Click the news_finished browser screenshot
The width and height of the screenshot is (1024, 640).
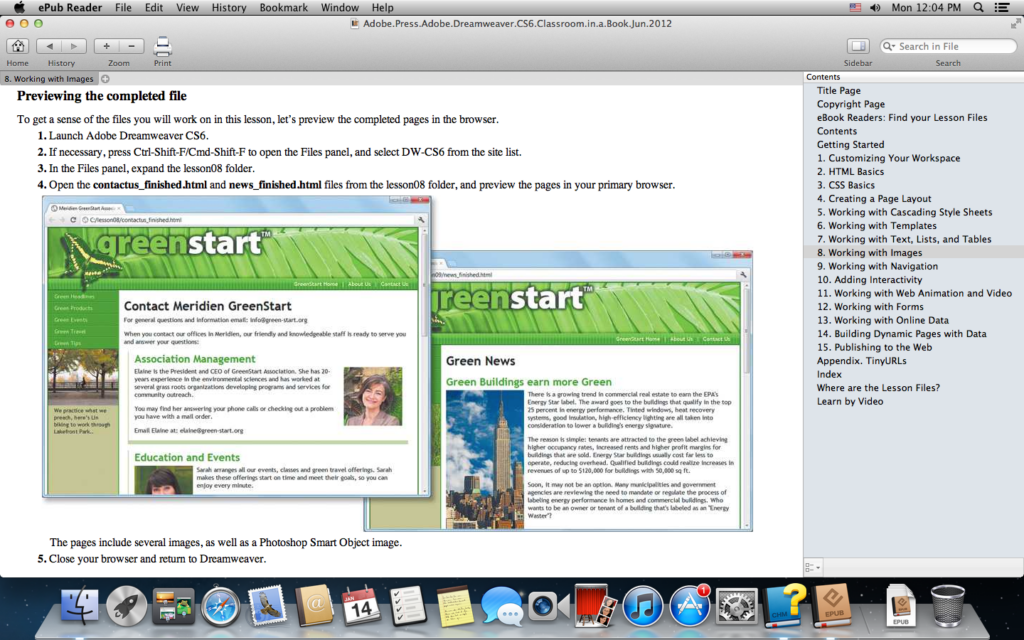click(x=591, y=392)
